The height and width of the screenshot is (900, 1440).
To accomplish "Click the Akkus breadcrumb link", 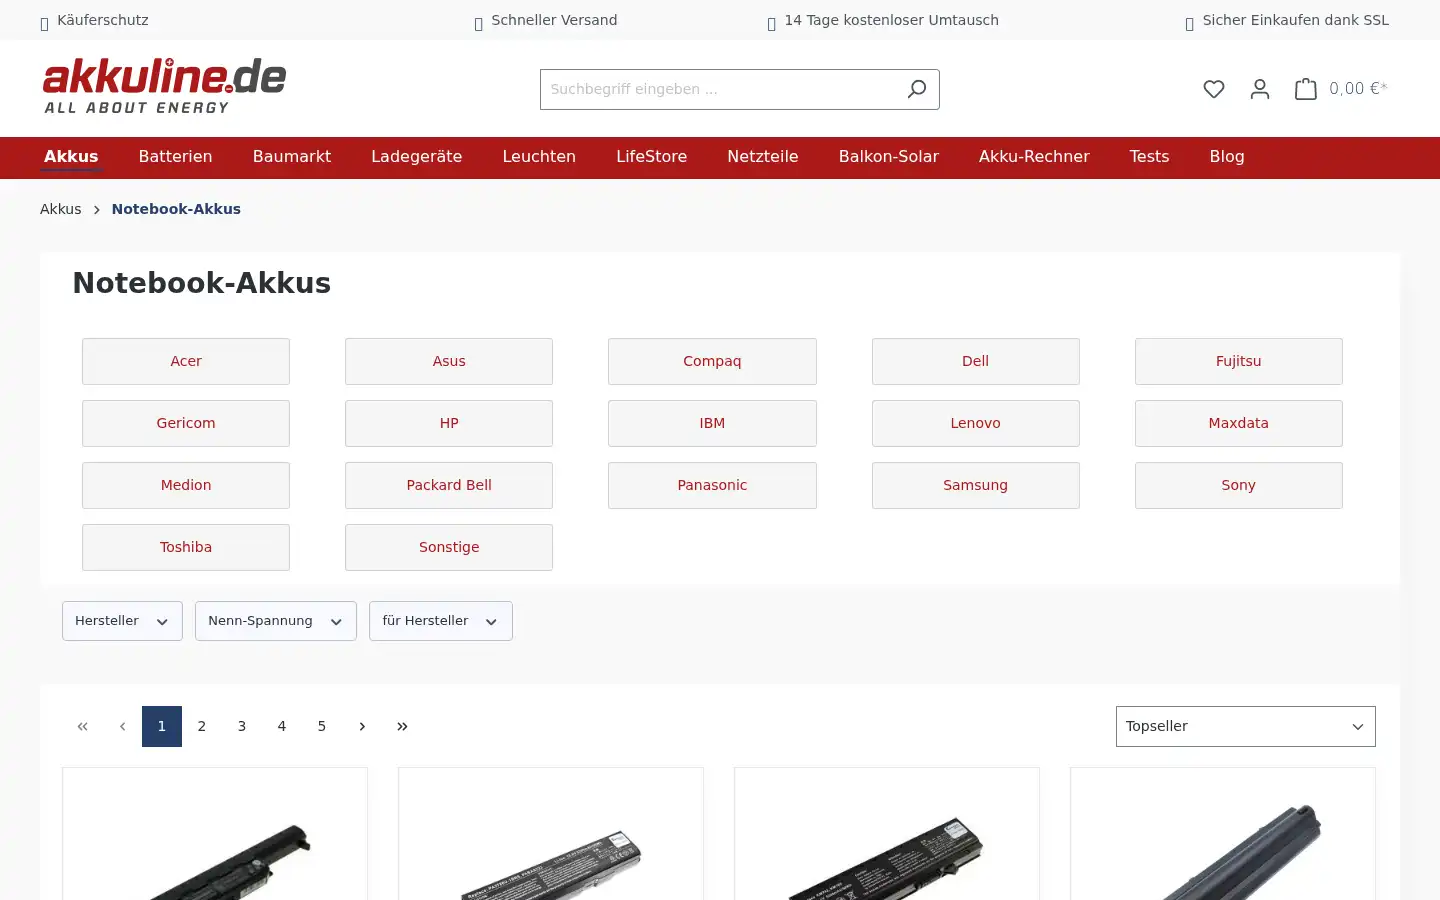I will click(61, 209).
